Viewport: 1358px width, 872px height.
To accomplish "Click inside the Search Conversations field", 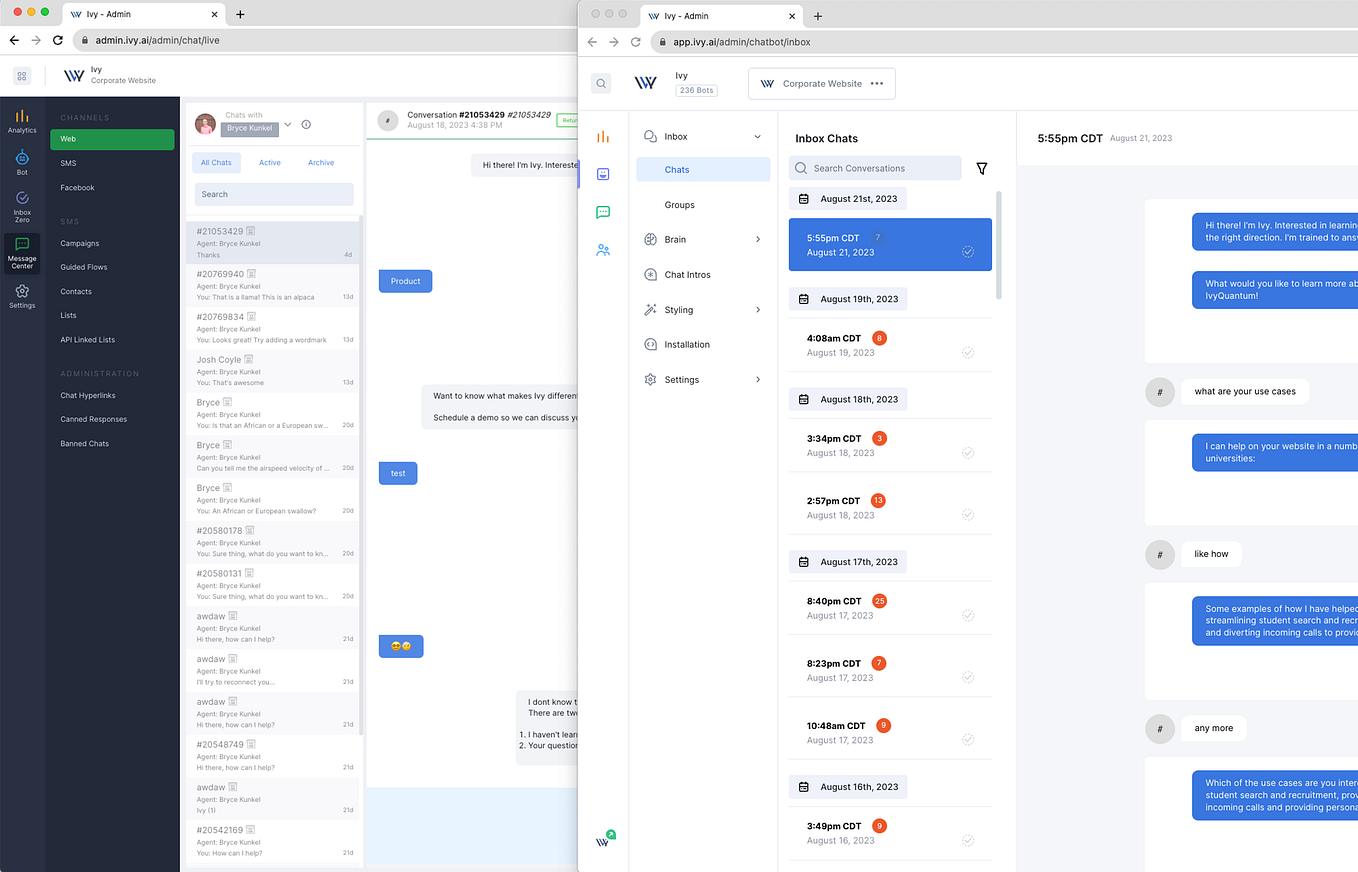I will pyautogui.click(x=875, y=168).
